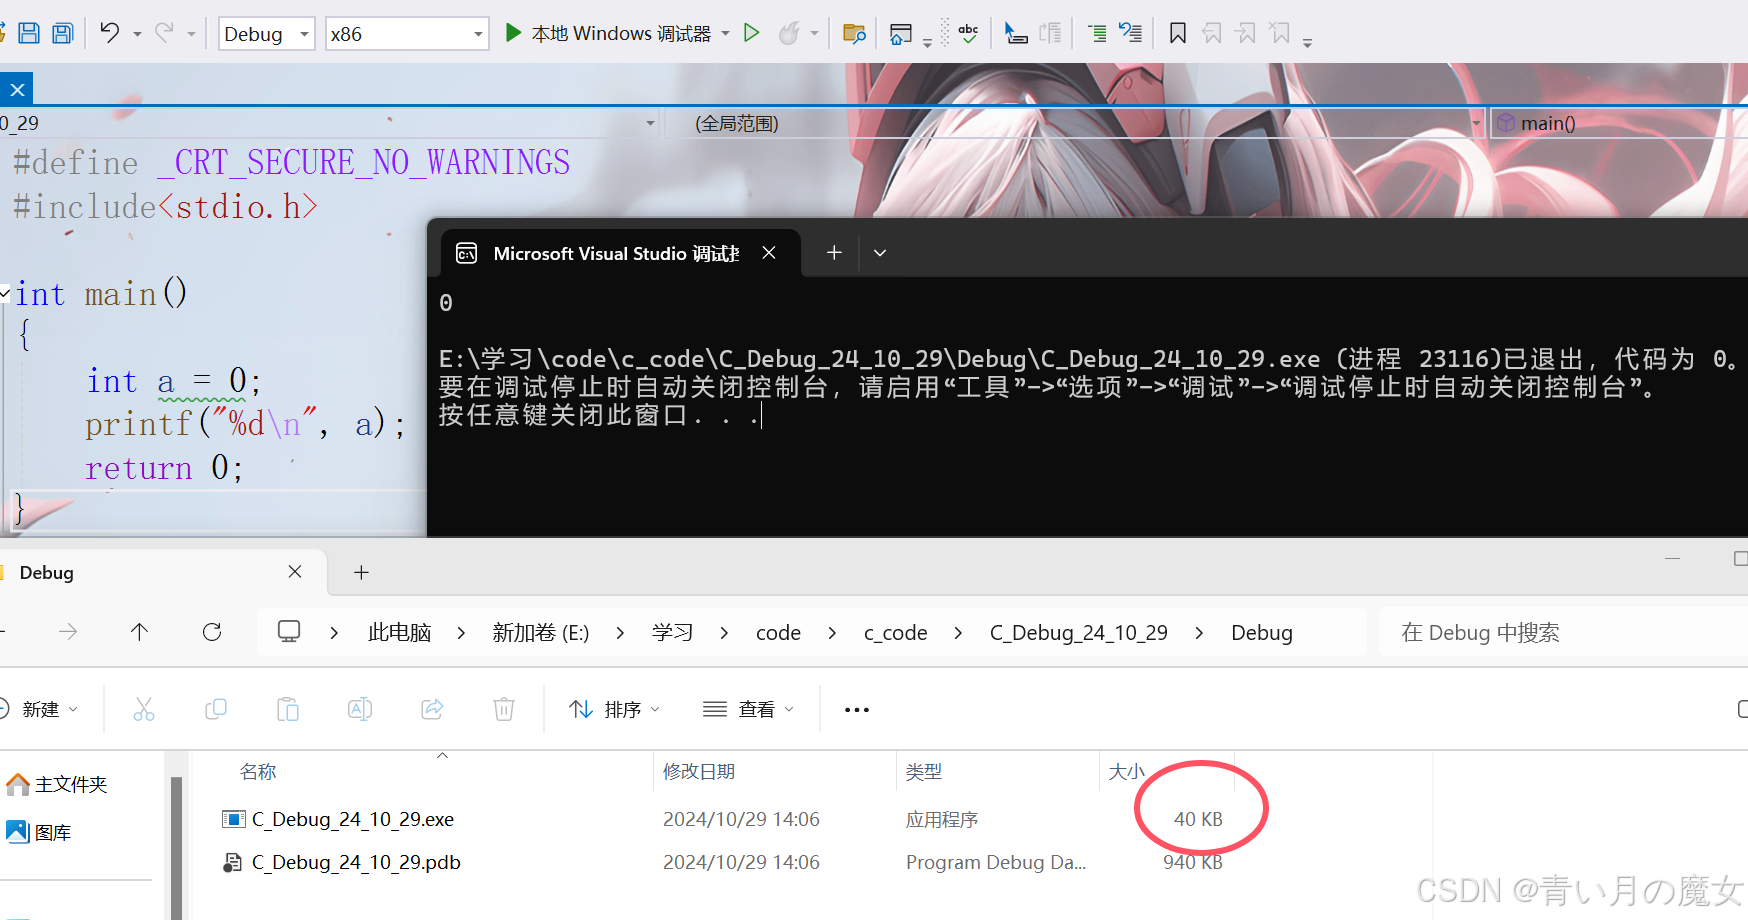The image size is (1748, 920).
Task: Open the project dropdown ending in 0_29
Action: (x=330, y=123)
